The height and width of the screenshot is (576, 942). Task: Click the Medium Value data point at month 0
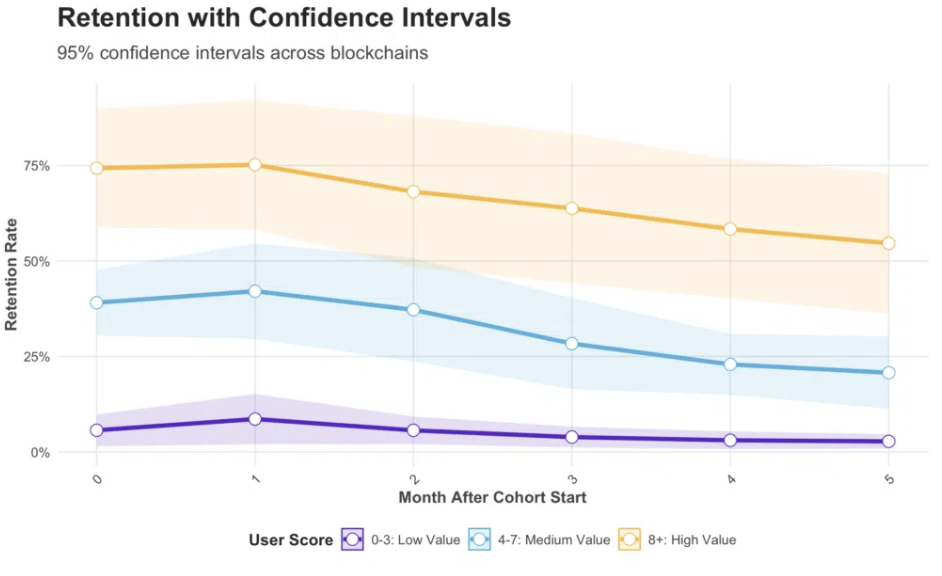(x=97, y=302)
